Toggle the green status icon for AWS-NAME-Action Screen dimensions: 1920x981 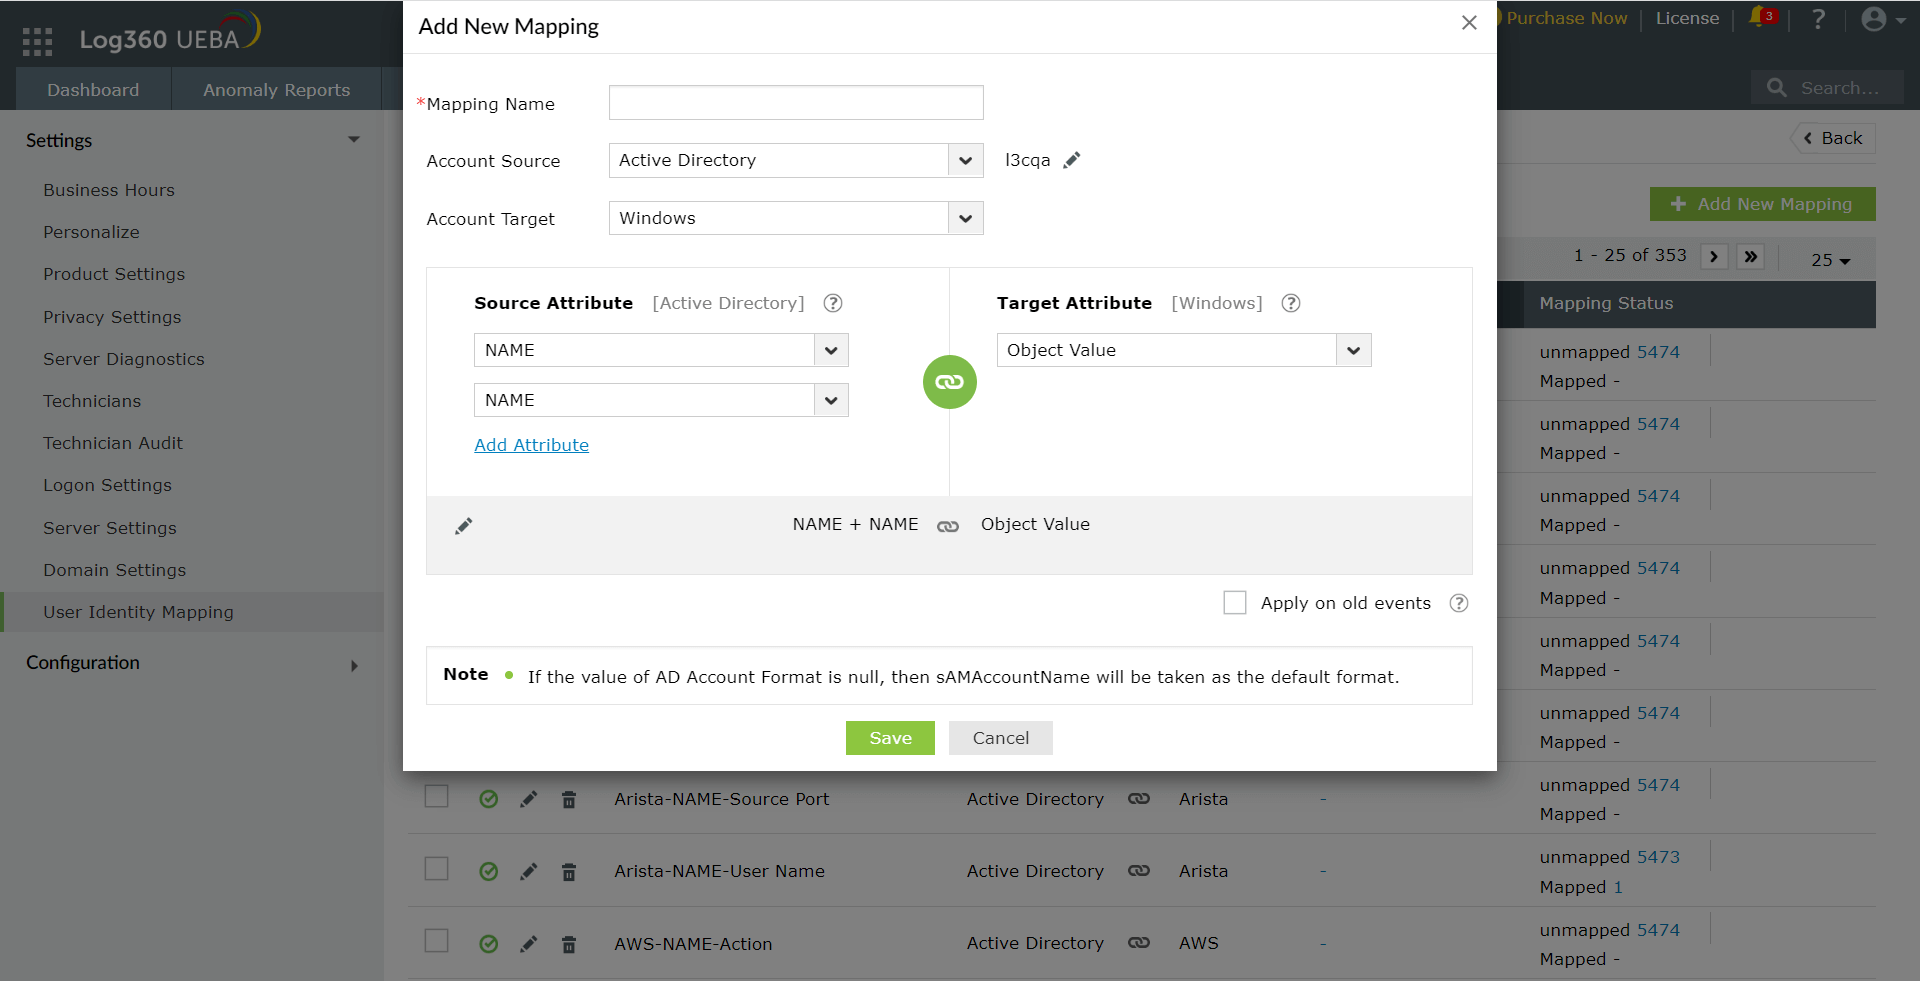489,944
